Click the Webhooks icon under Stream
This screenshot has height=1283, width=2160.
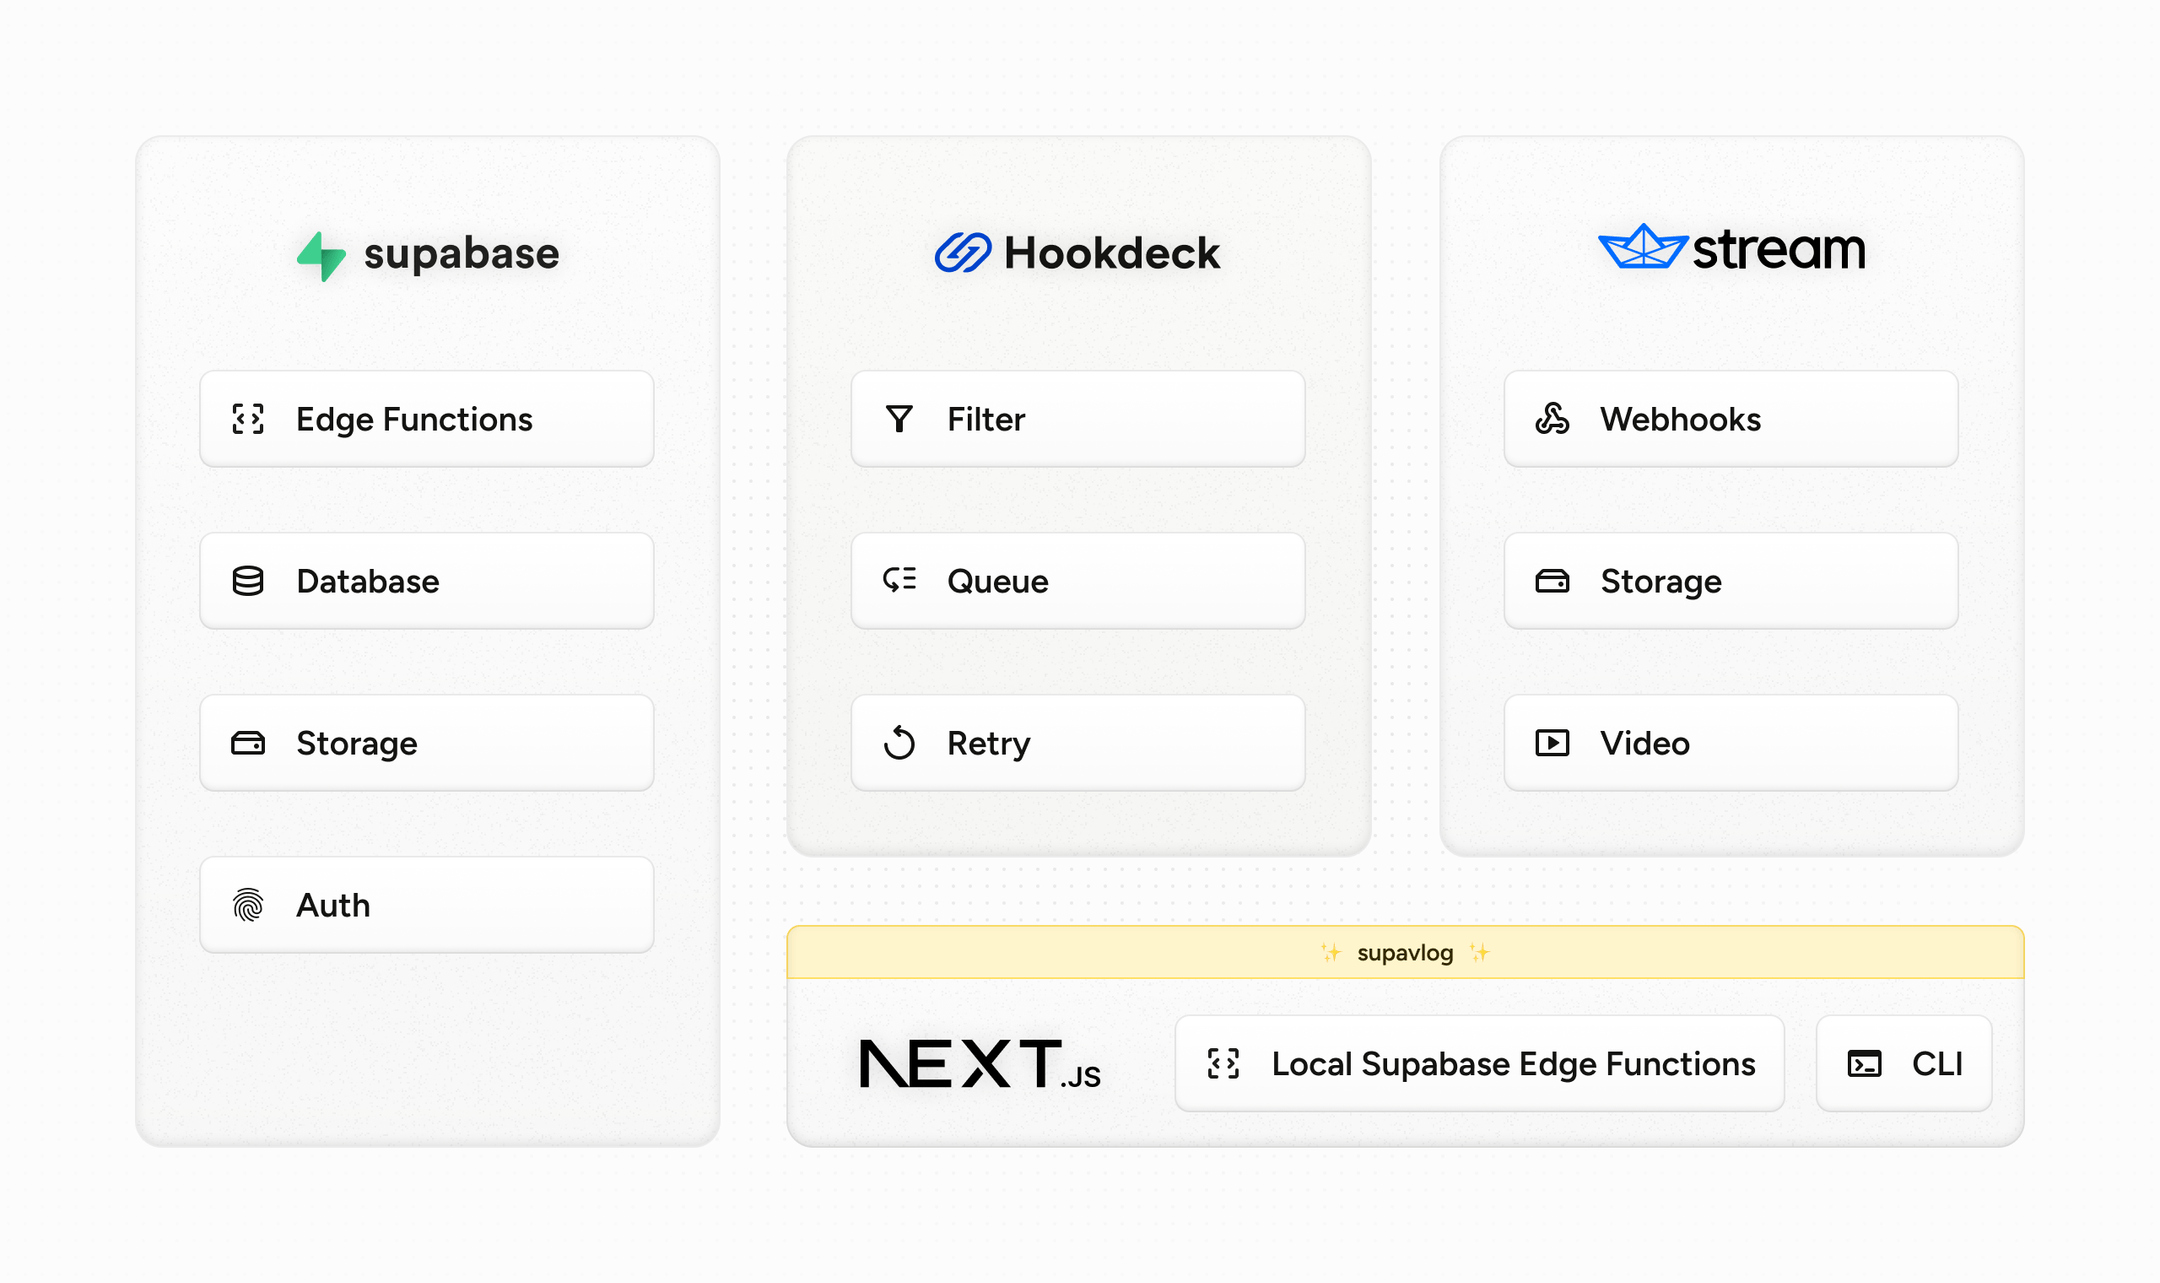pyautogui.click(x=1552, y=419)
